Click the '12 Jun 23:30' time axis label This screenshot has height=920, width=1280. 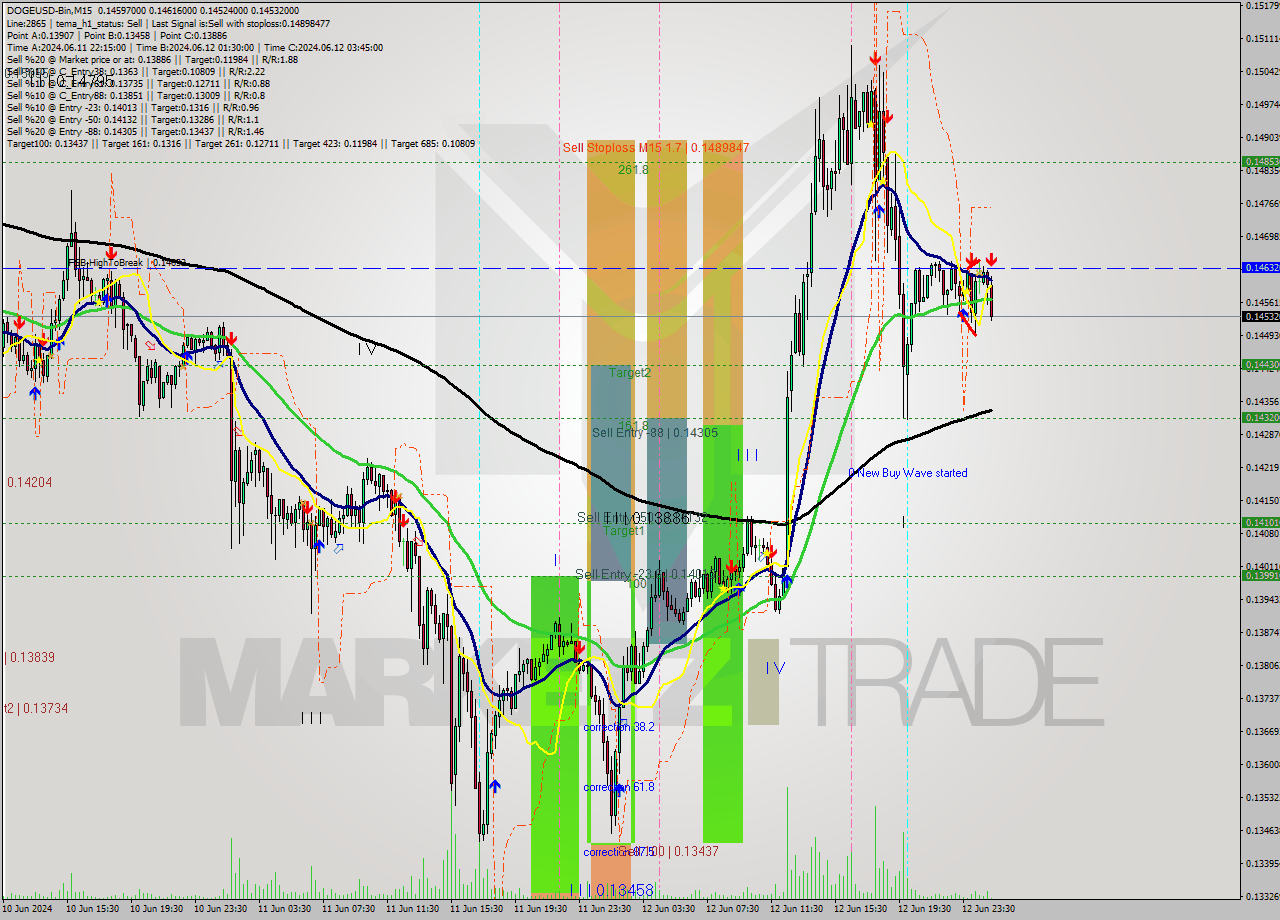click(989, 909)
